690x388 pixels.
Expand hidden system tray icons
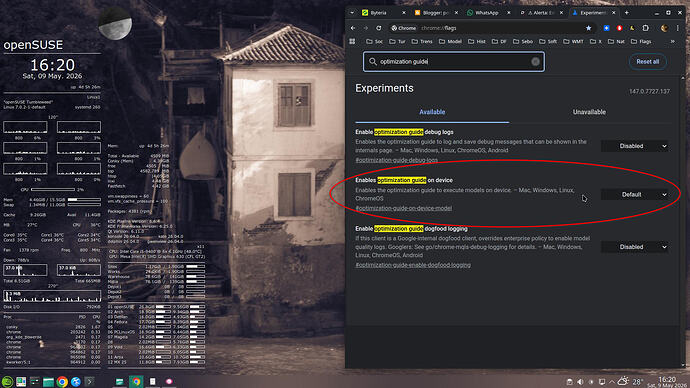pos(612,382)
